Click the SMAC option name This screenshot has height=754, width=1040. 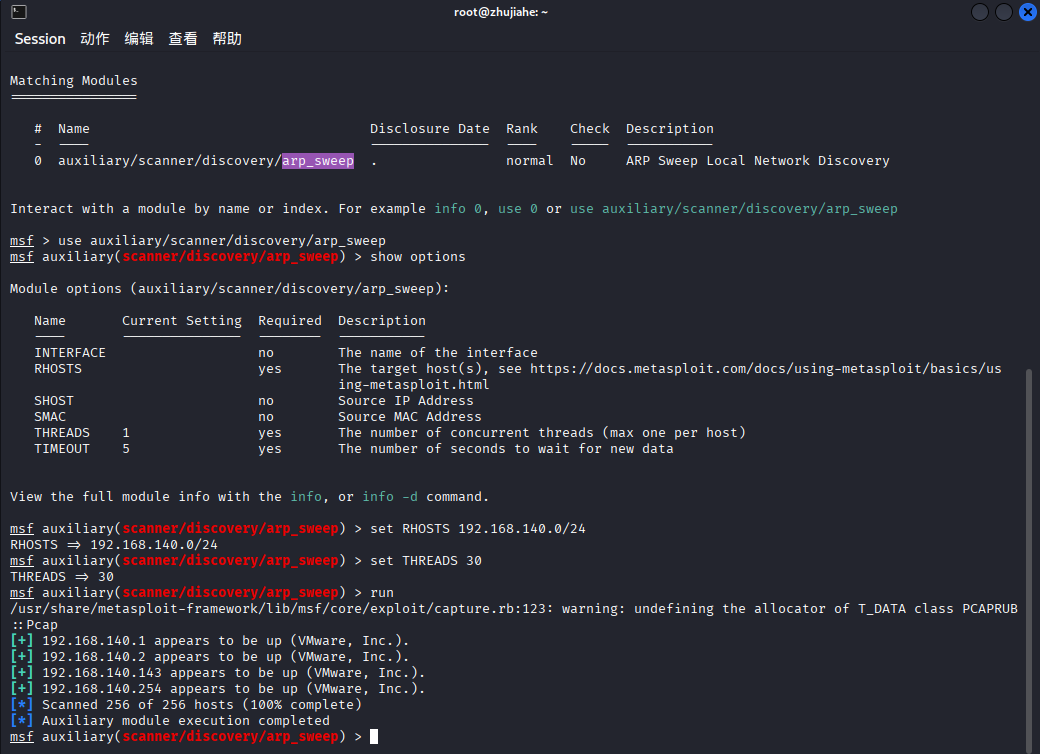coord(50,416)
